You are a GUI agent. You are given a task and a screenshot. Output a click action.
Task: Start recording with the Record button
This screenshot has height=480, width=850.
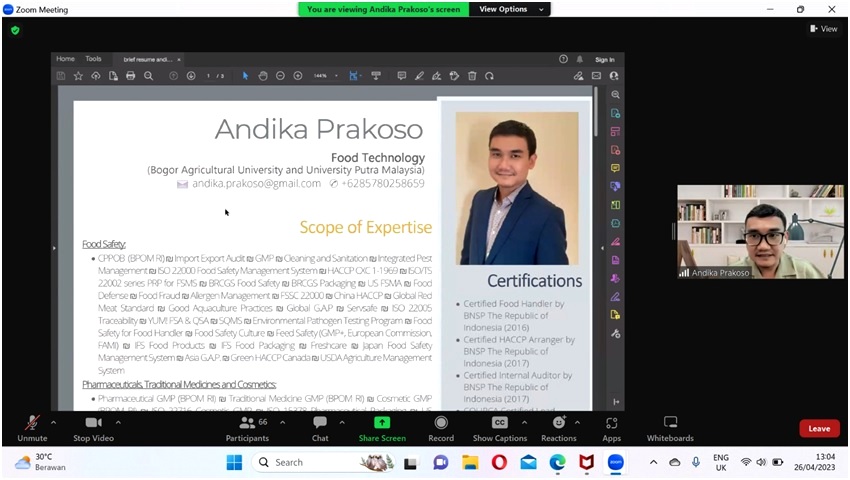441,428
